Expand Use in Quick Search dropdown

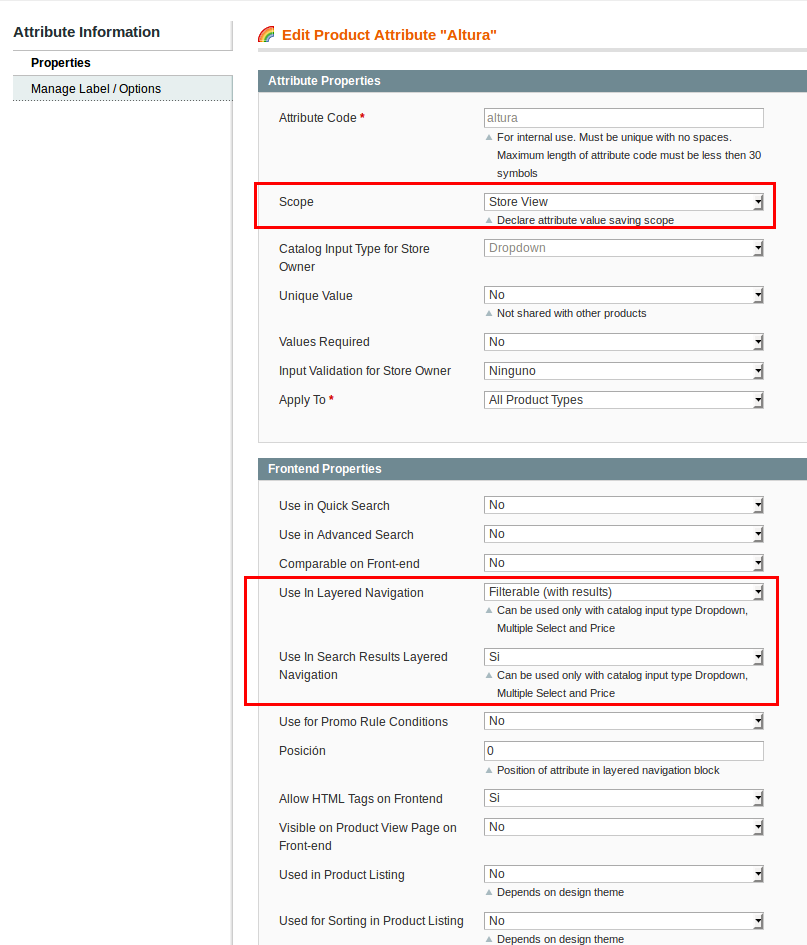tap(623, 506)
